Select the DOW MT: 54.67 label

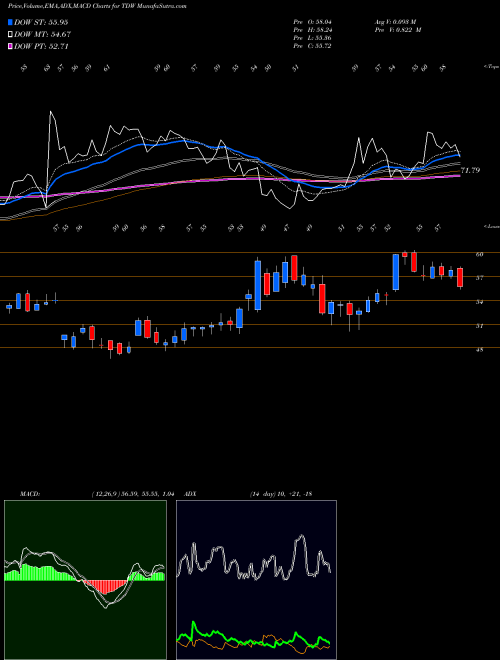coord(42,35)
